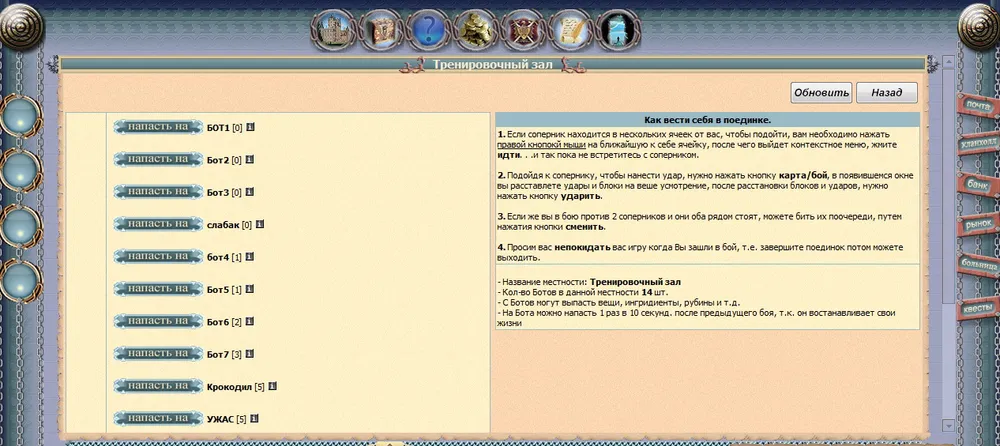The width and height of the screenshot is (1000, 446).
Task: Open the scroll with quill icon
Action: click(x=570, y=30)
